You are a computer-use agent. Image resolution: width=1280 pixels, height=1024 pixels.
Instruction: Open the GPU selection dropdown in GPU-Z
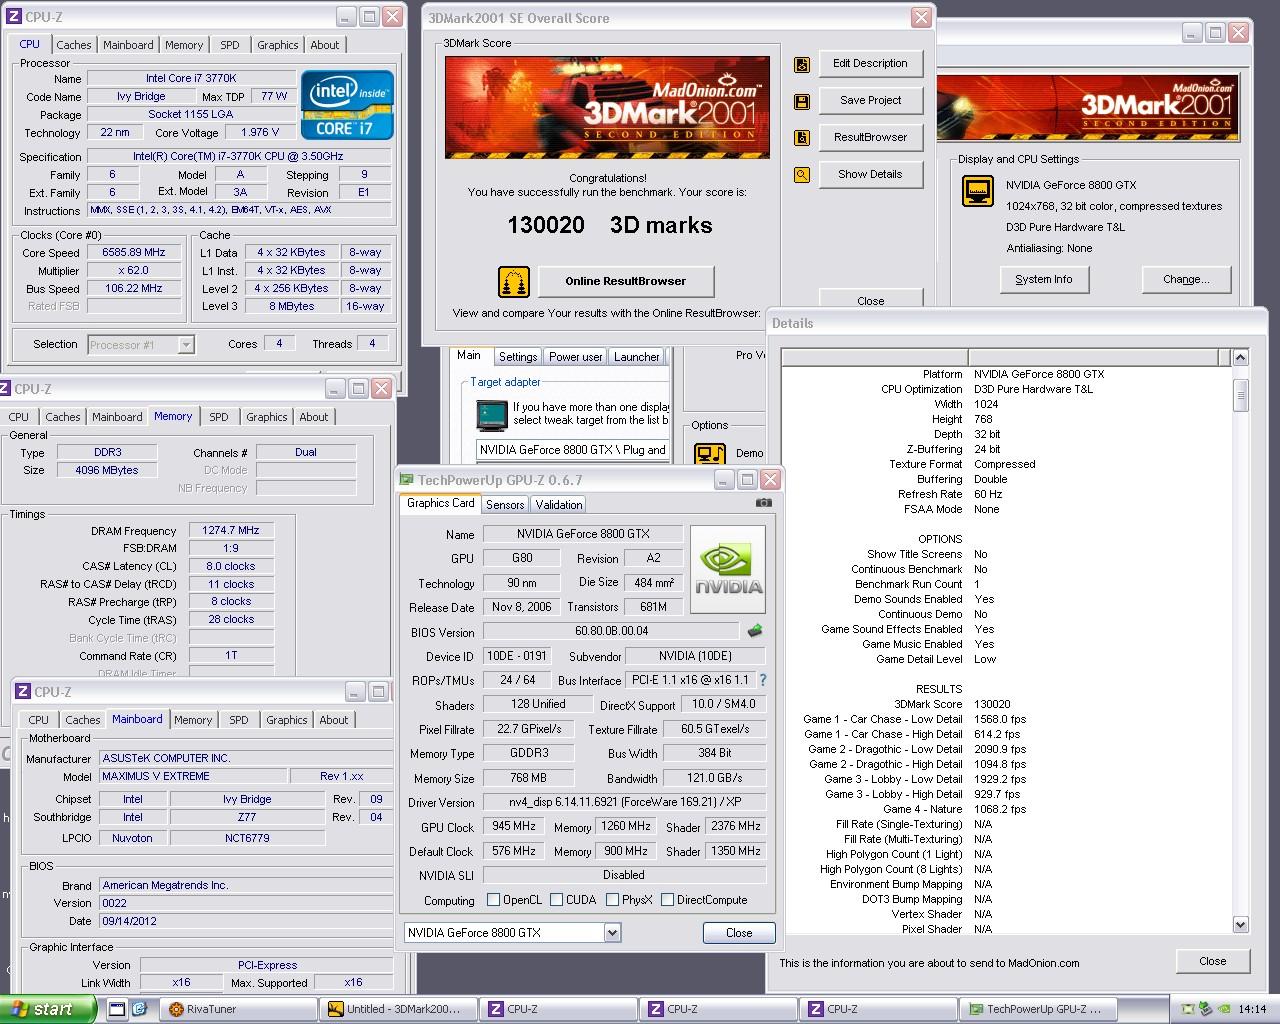coord(613,933)
